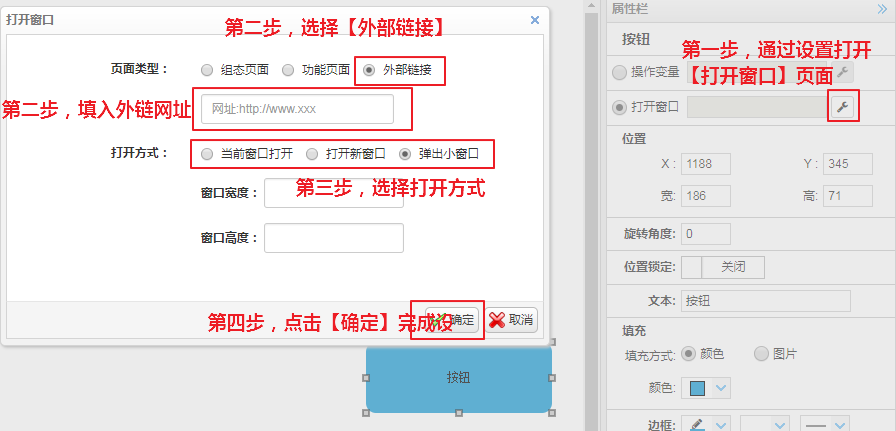Choose 打开新窗口 open mode
Viewport: 896px width, 431px height.
(x=312, y=154)
